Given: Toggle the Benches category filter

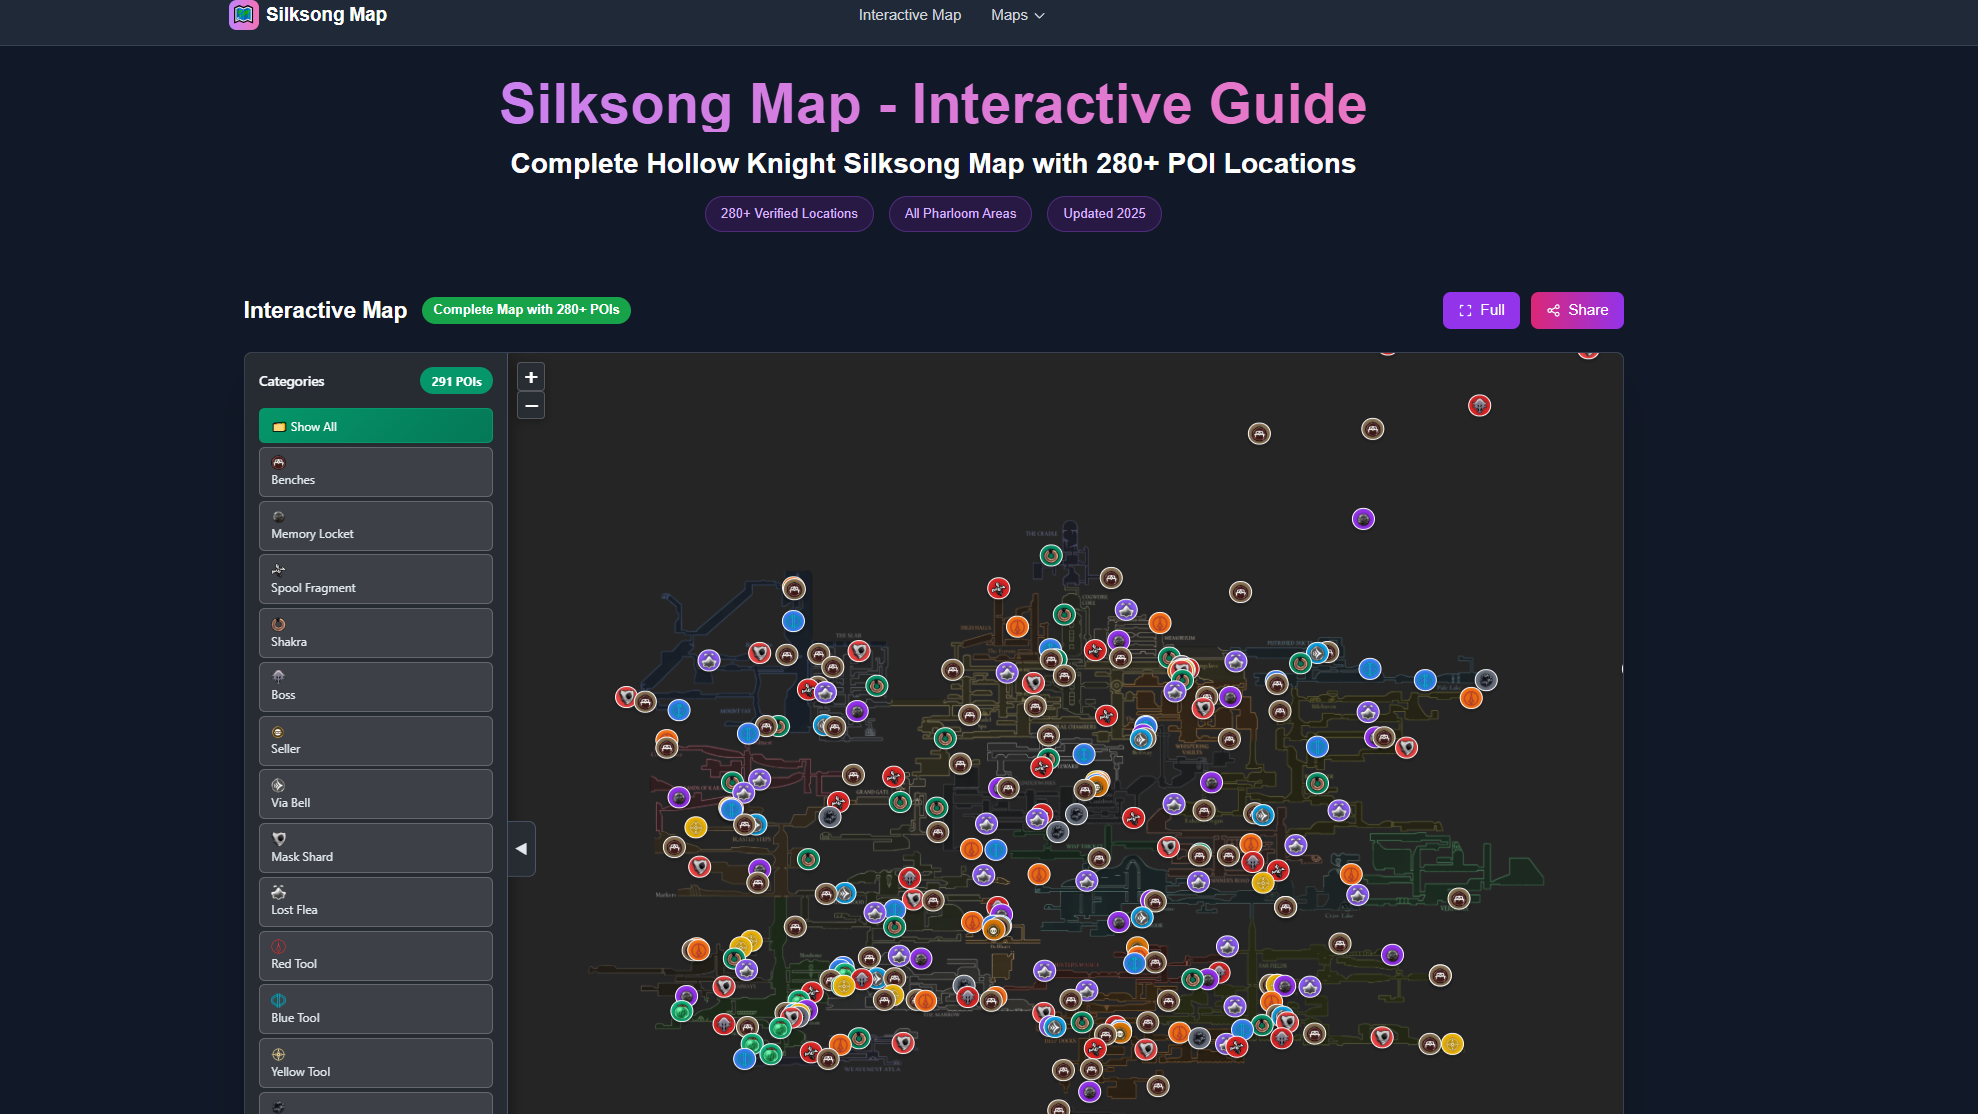Looking at the screenshot, I should click(x=375, y=472).
